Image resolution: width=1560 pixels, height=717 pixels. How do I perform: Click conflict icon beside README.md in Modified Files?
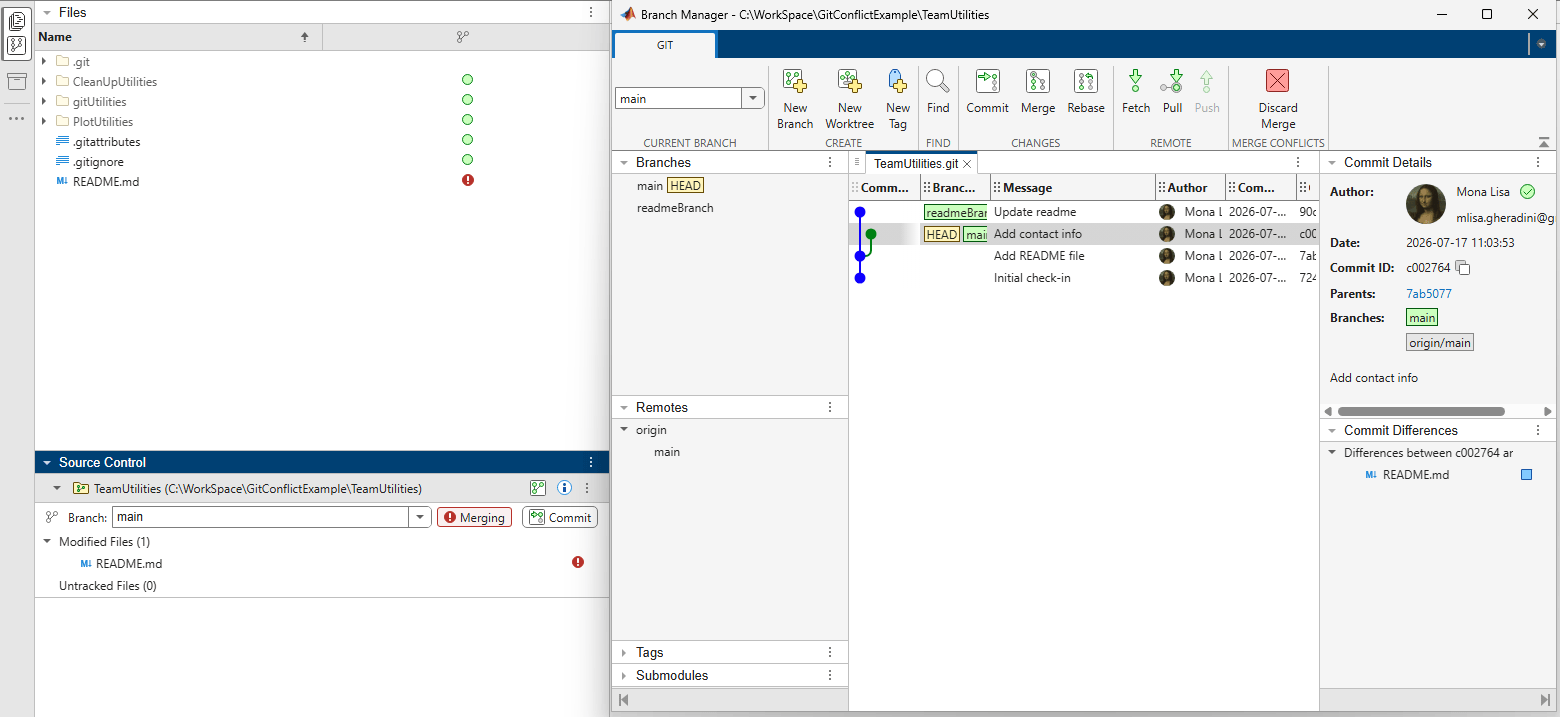coord(578,562)
